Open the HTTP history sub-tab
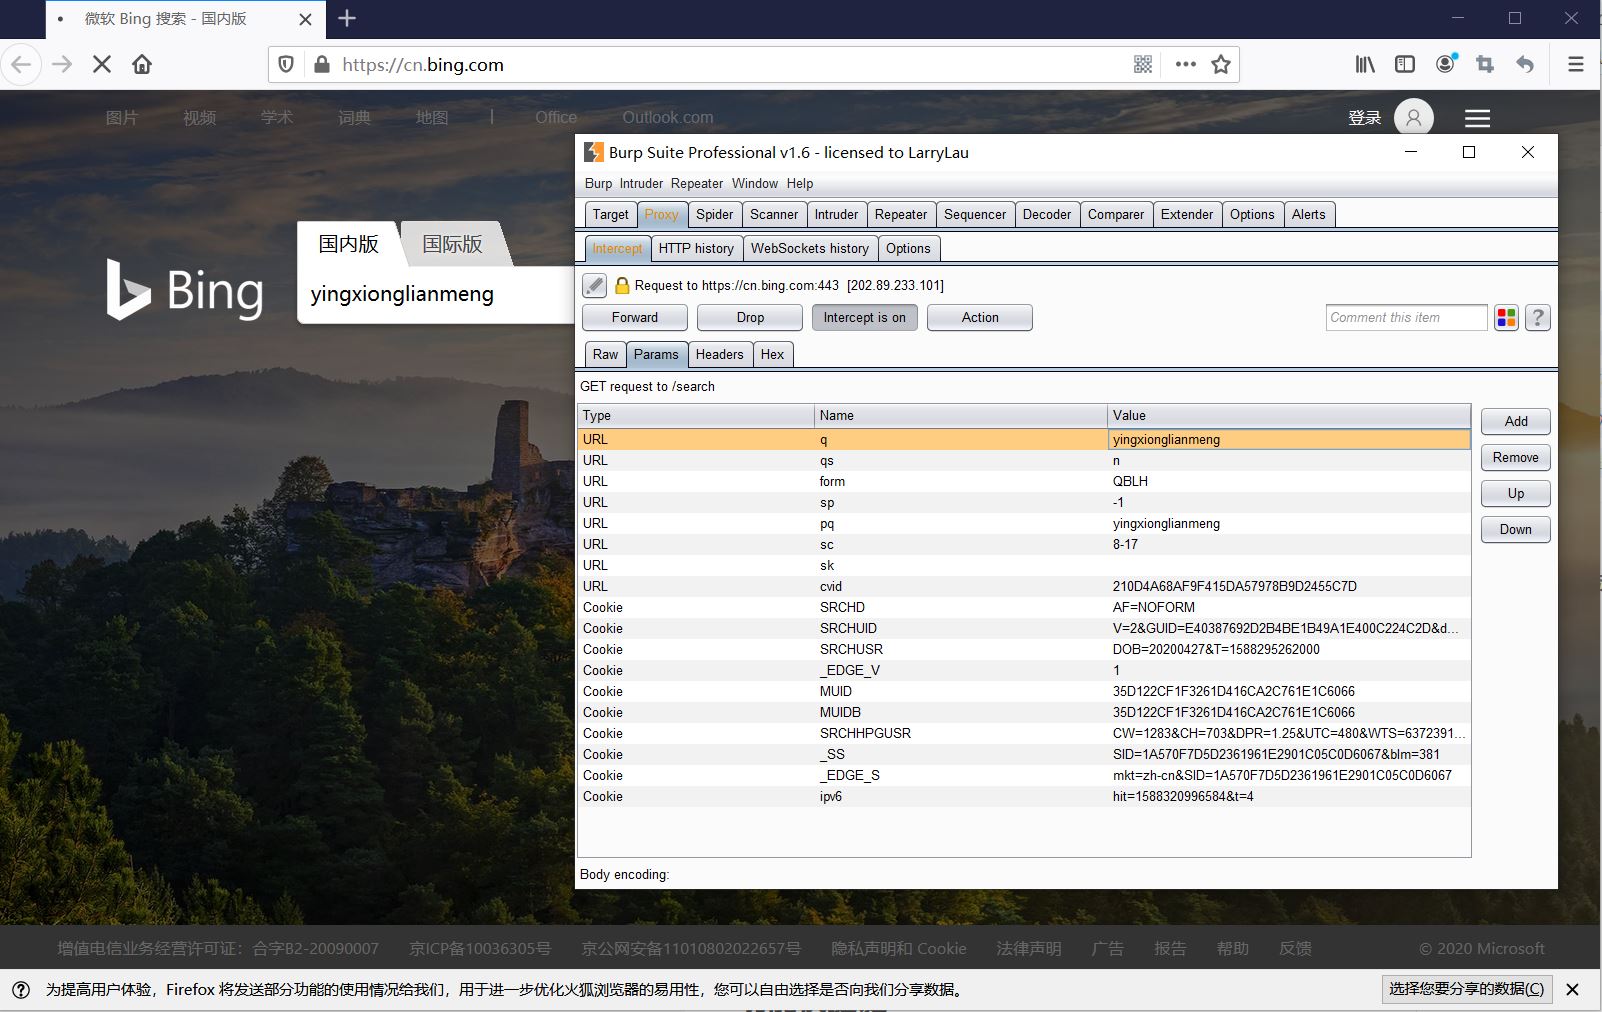Viewport: 1602px width, 1012px height. pyautogui.click(x=696, y=248)
